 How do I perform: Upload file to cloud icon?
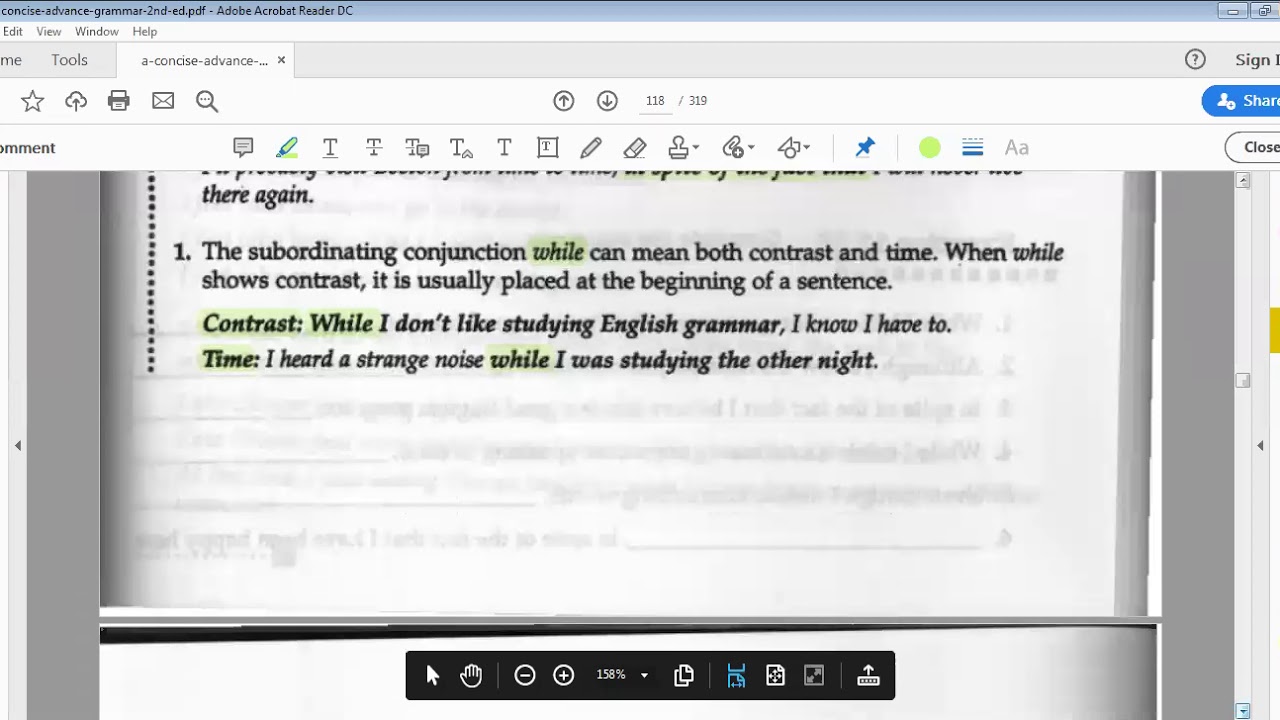click(76, 101)
